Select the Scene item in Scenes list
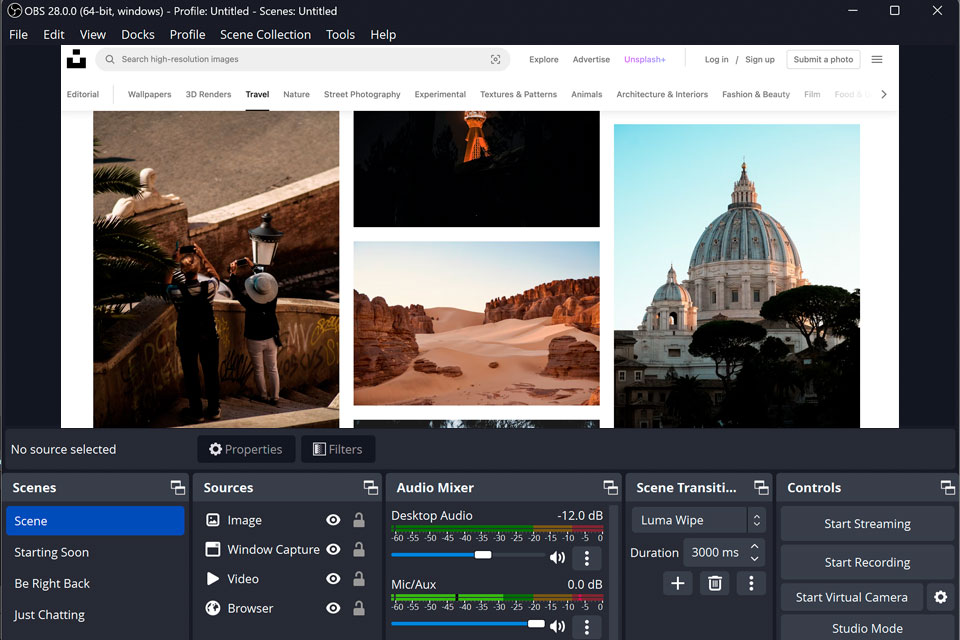This screenshot has height=640, width=960. point(96,521)
